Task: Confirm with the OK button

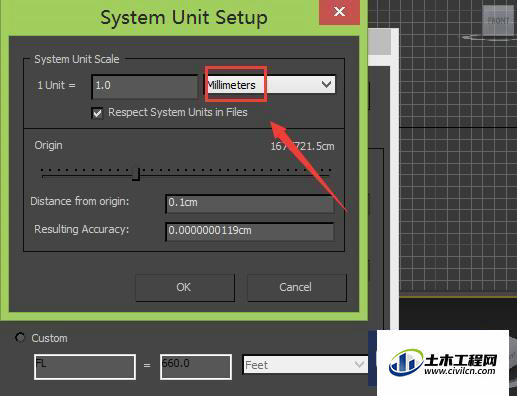Action: 185,287
